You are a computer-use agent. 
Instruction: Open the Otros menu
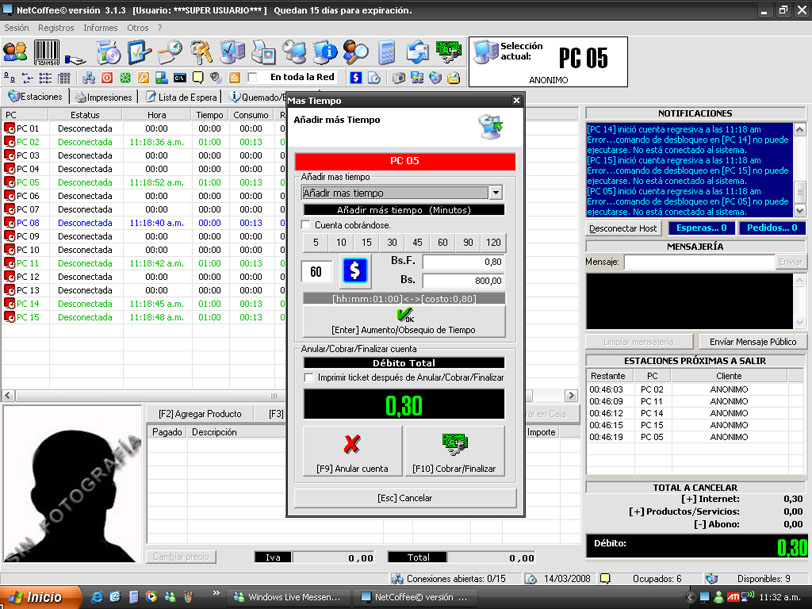(x=138, y=28)
